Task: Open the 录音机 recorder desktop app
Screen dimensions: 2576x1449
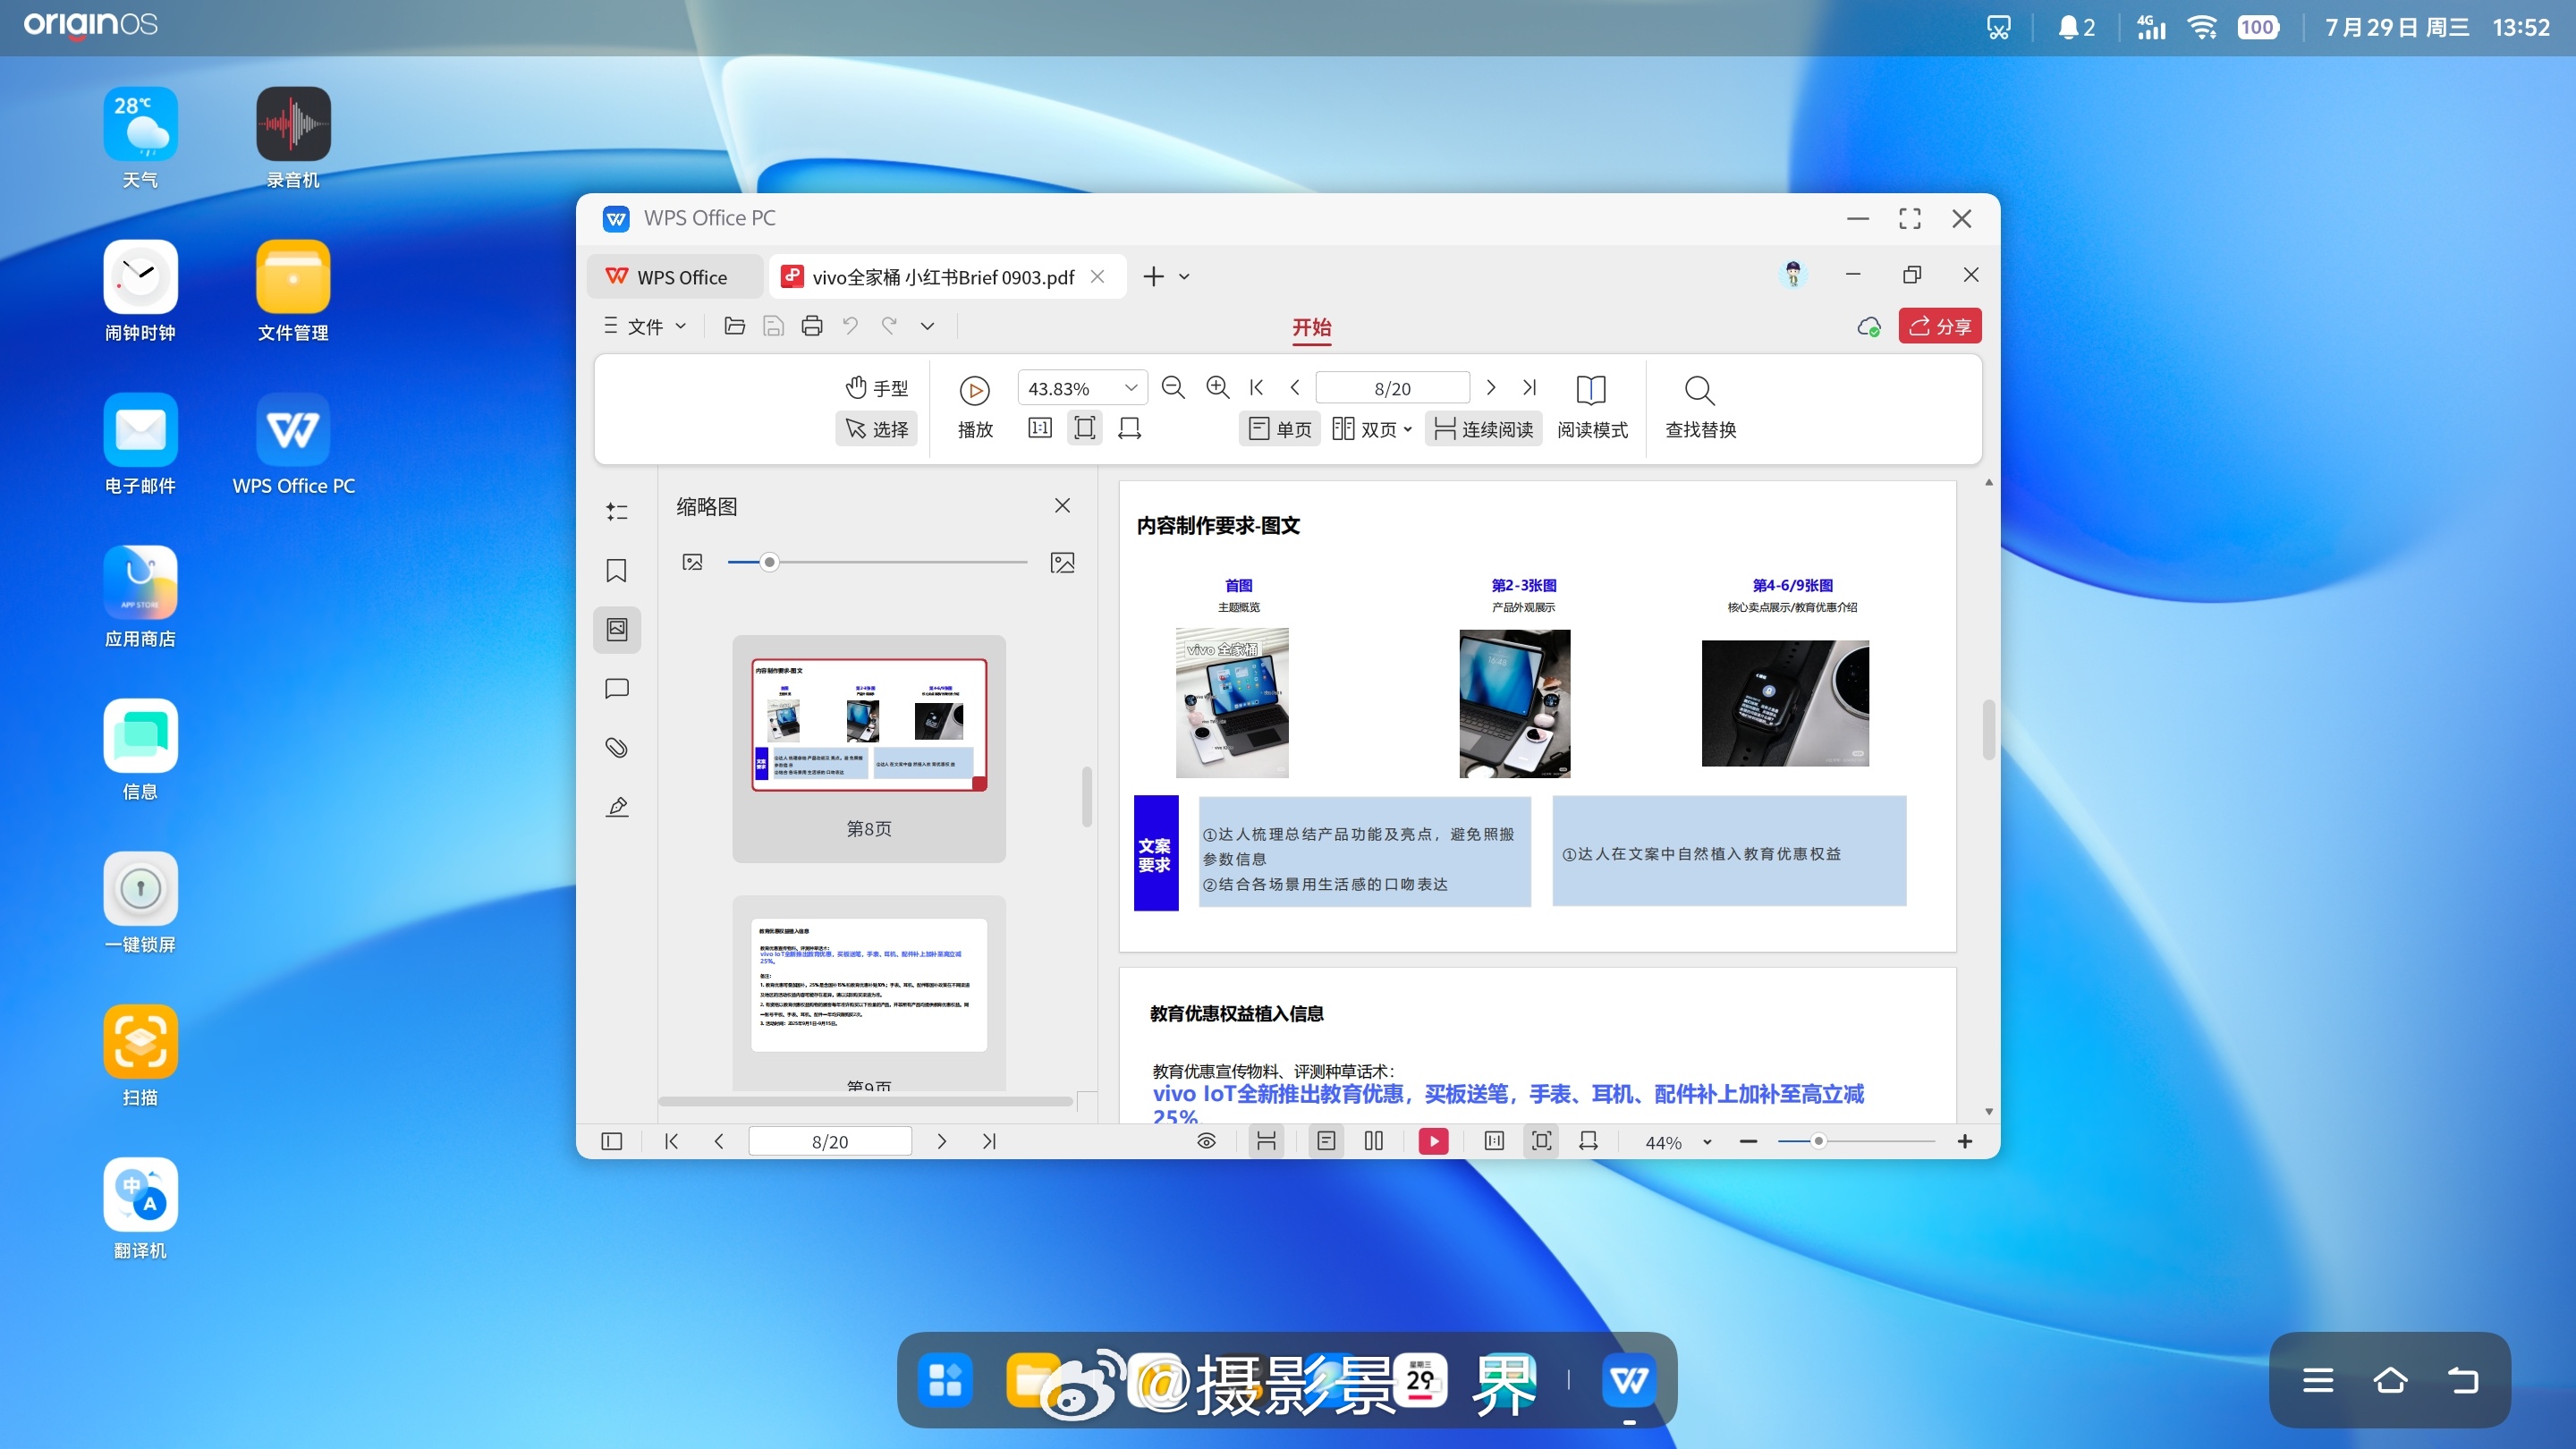Action: (293, 138)
